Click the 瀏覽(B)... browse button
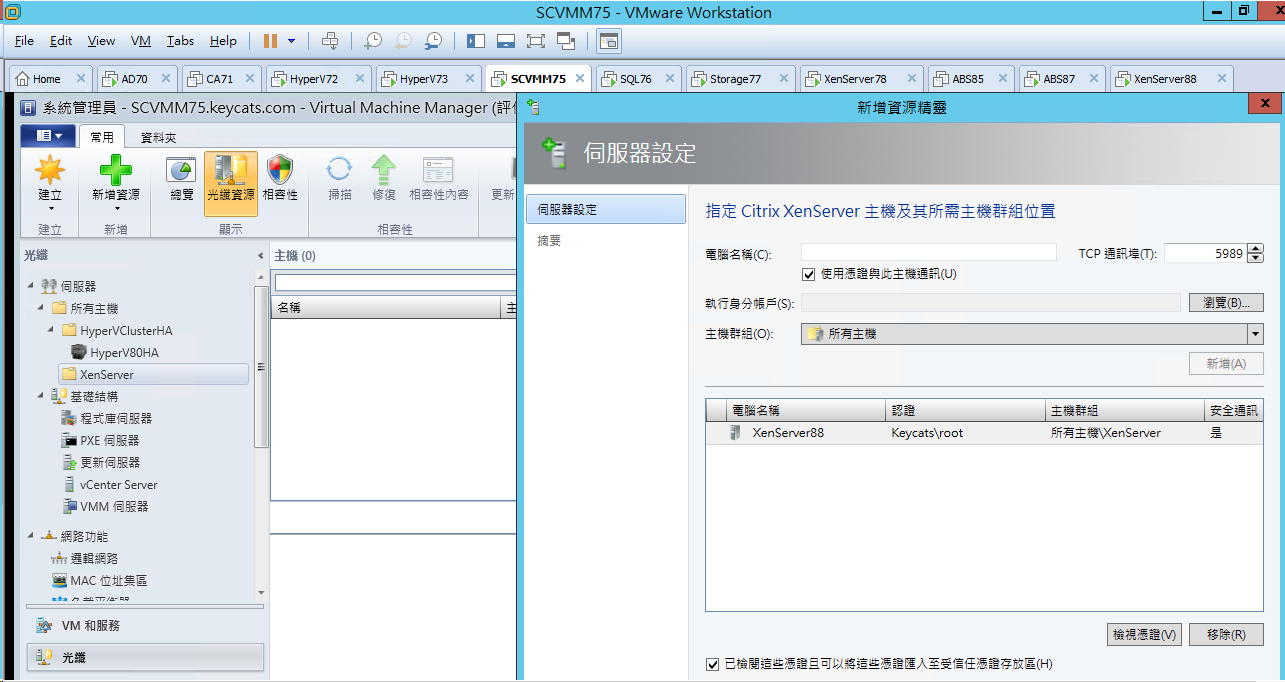This screenshot has width=1285, height=682. (x=1226, y=303)
